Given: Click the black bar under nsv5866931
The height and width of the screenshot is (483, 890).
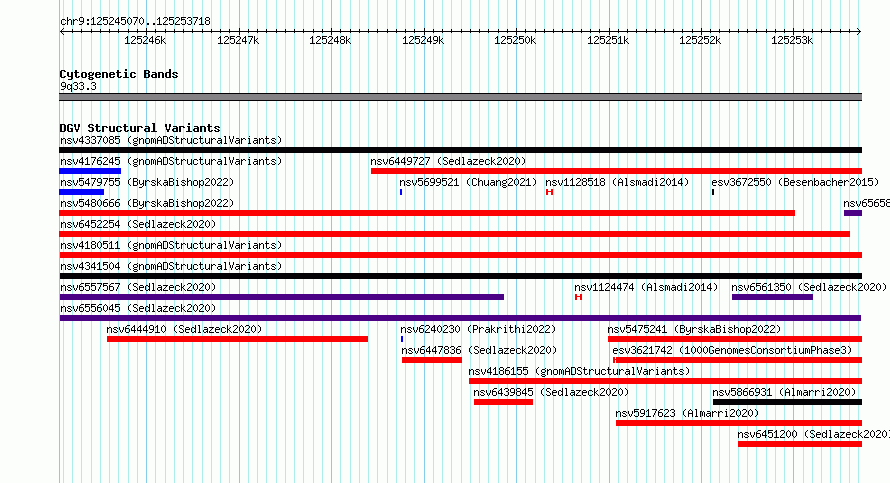Looking at the screenshot, I should click(x=787, y=402).
